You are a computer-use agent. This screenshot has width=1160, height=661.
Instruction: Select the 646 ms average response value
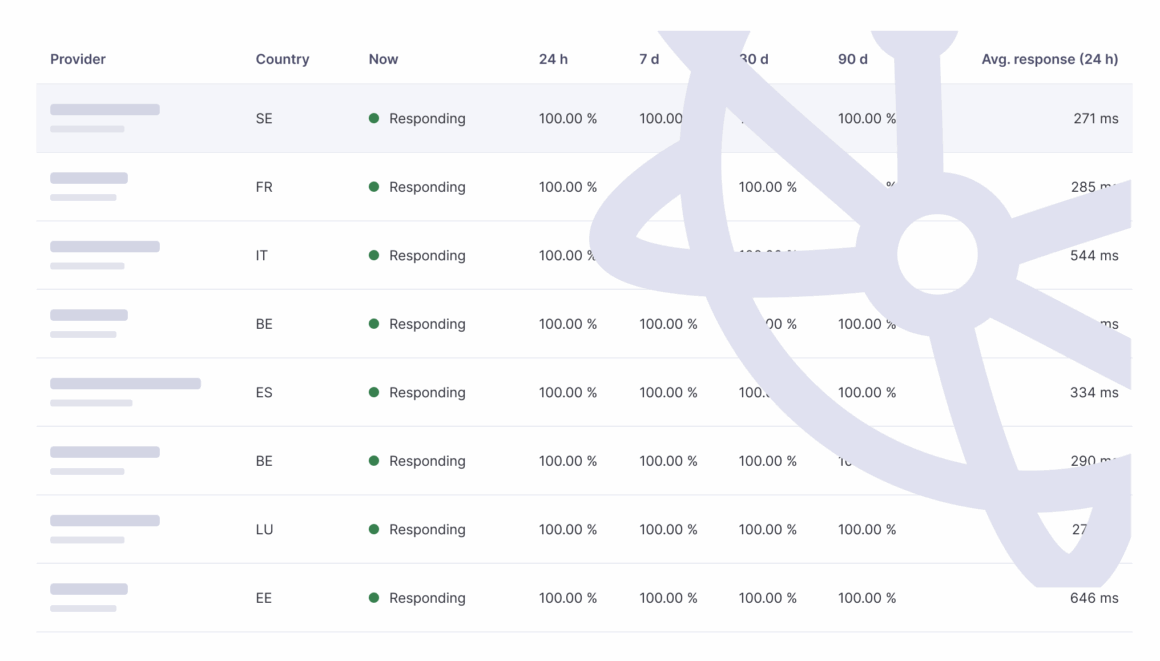[x=1094, y=598]
